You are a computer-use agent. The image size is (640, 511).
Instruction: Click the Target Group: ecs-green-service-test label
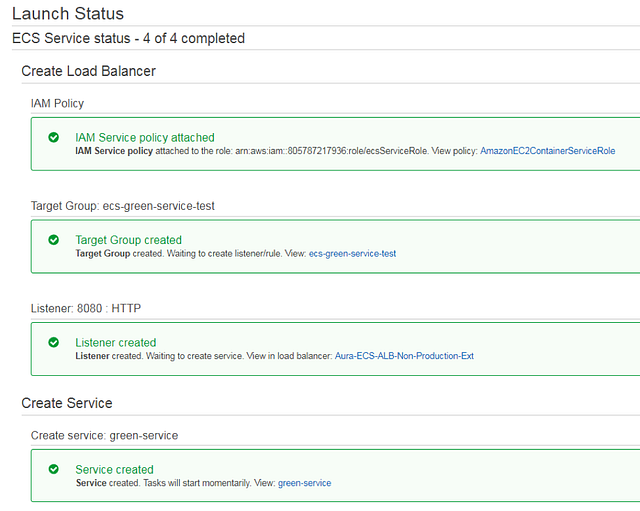tap(123, 206)
